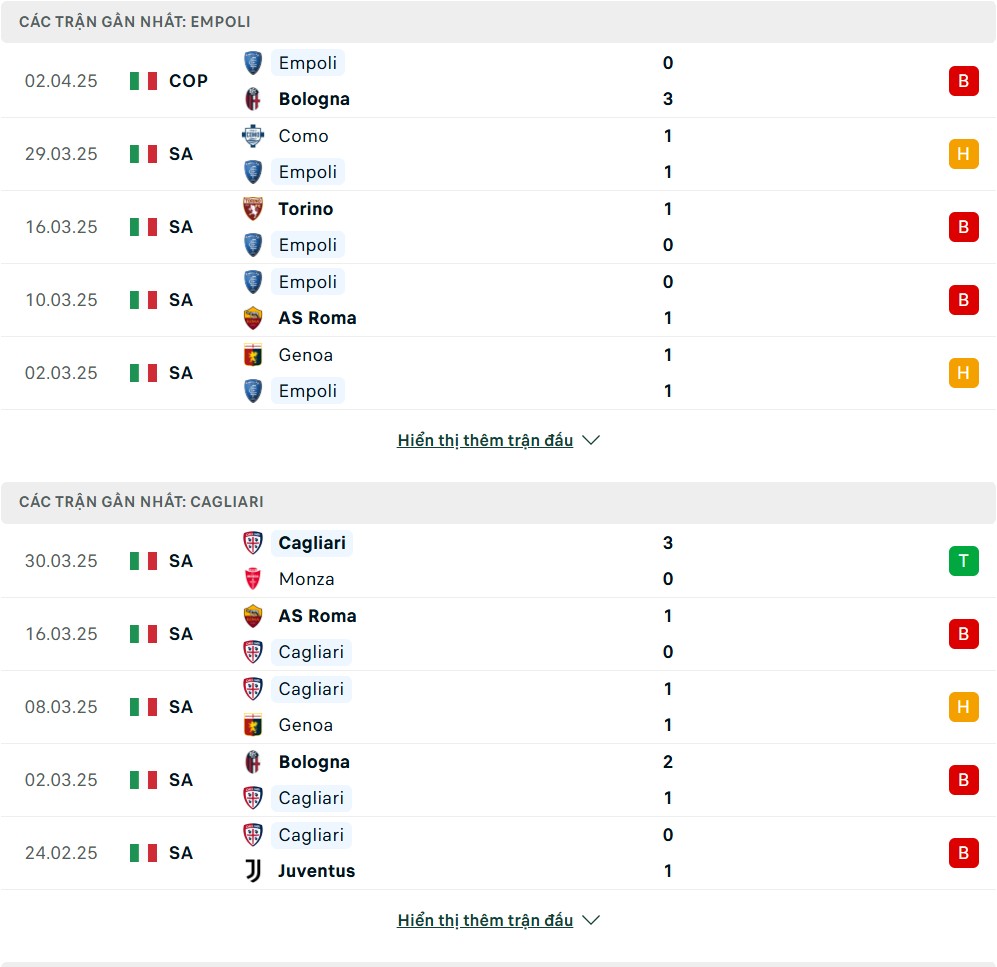Open the Torino team link
Image resolution: width=997 pixels, height=967 pixels.
(305, 209)
